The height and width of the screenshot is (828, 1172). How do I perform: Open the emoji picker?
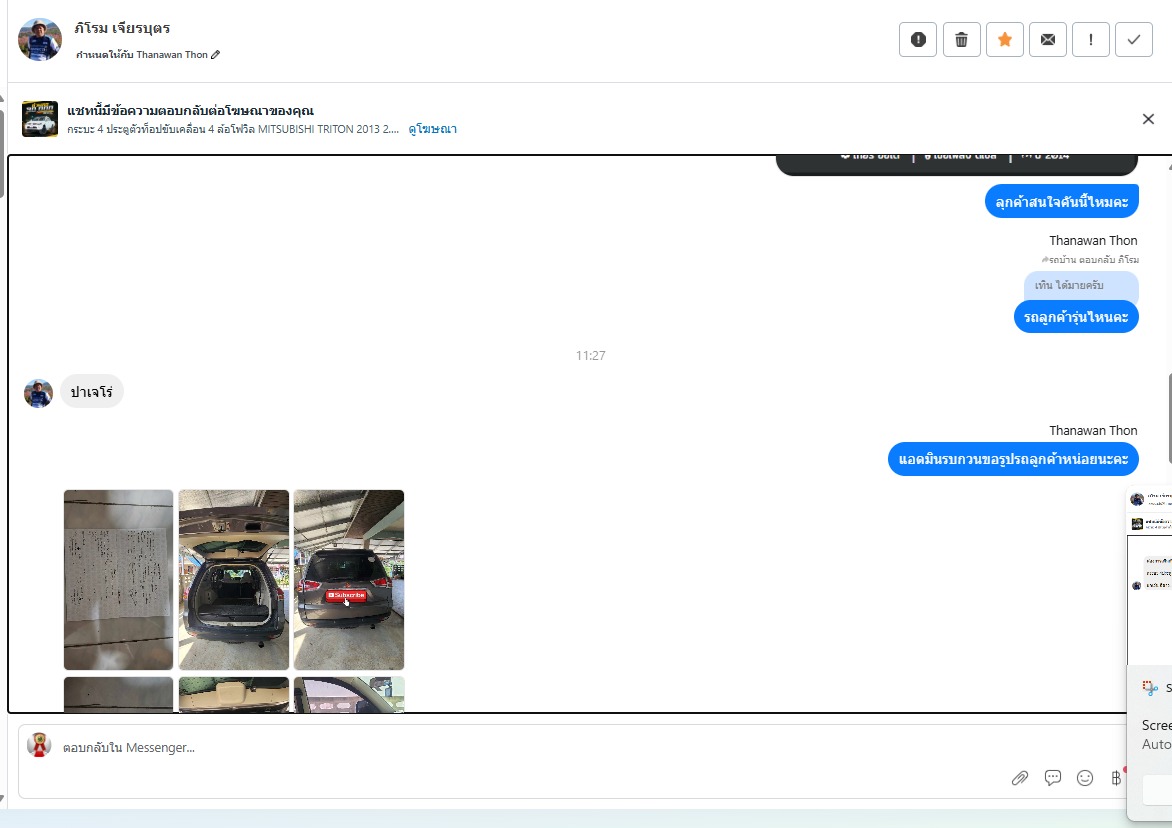tap(1085, 778)
